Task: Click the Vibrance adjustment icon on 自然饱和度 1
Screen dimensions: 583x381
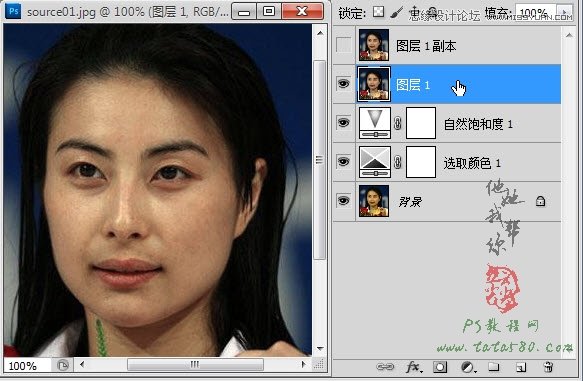Action: [x=375, y=123]
